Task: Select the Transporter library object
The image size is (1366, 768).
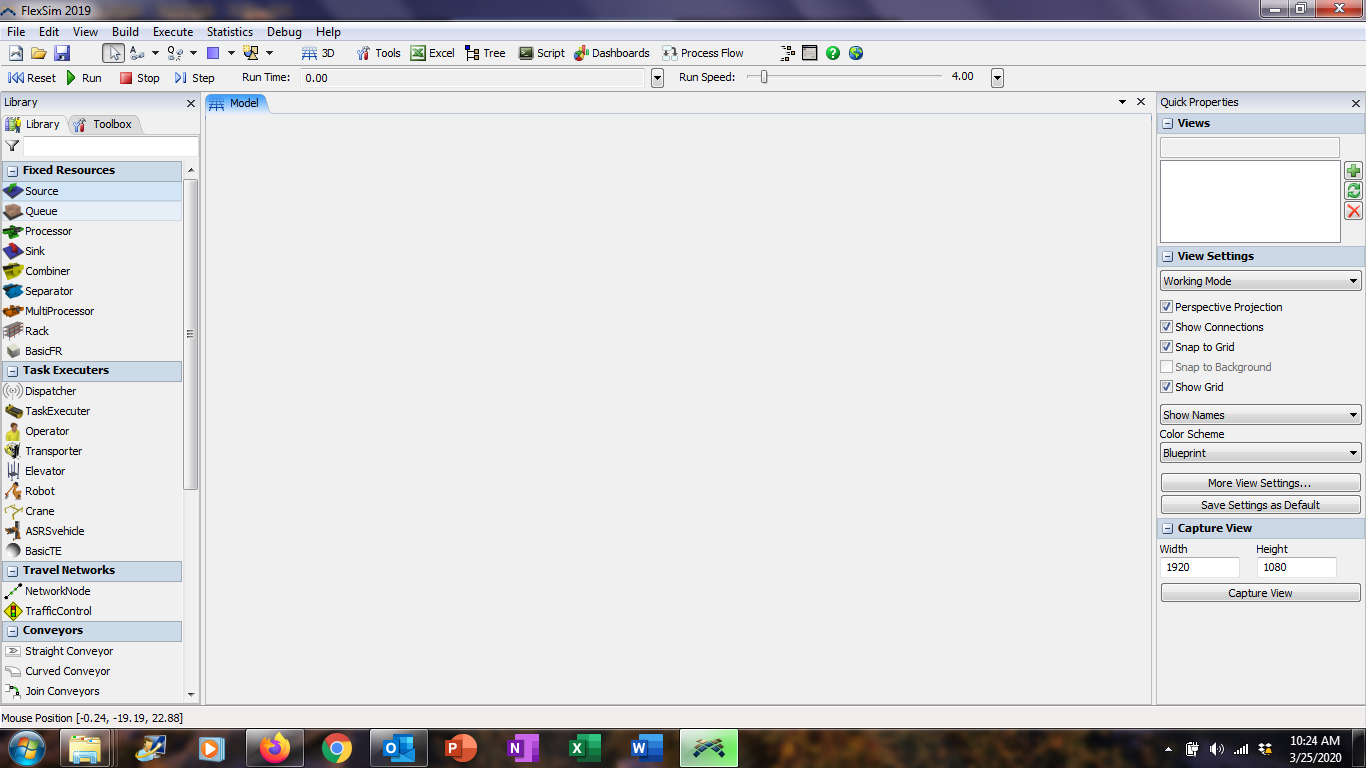Action: click(x=92, y=451)
